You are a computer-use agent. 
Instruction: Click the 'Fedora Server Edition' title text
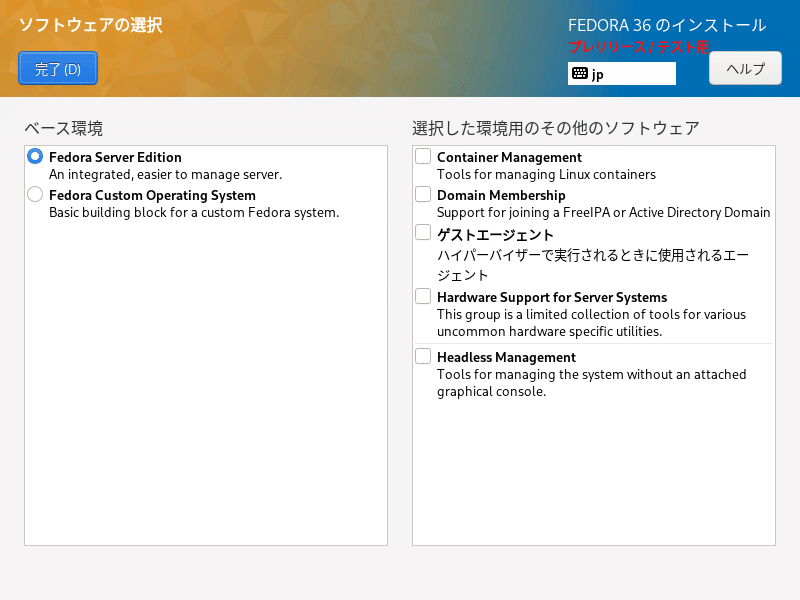pyautogui.click(x=115, y=157)
